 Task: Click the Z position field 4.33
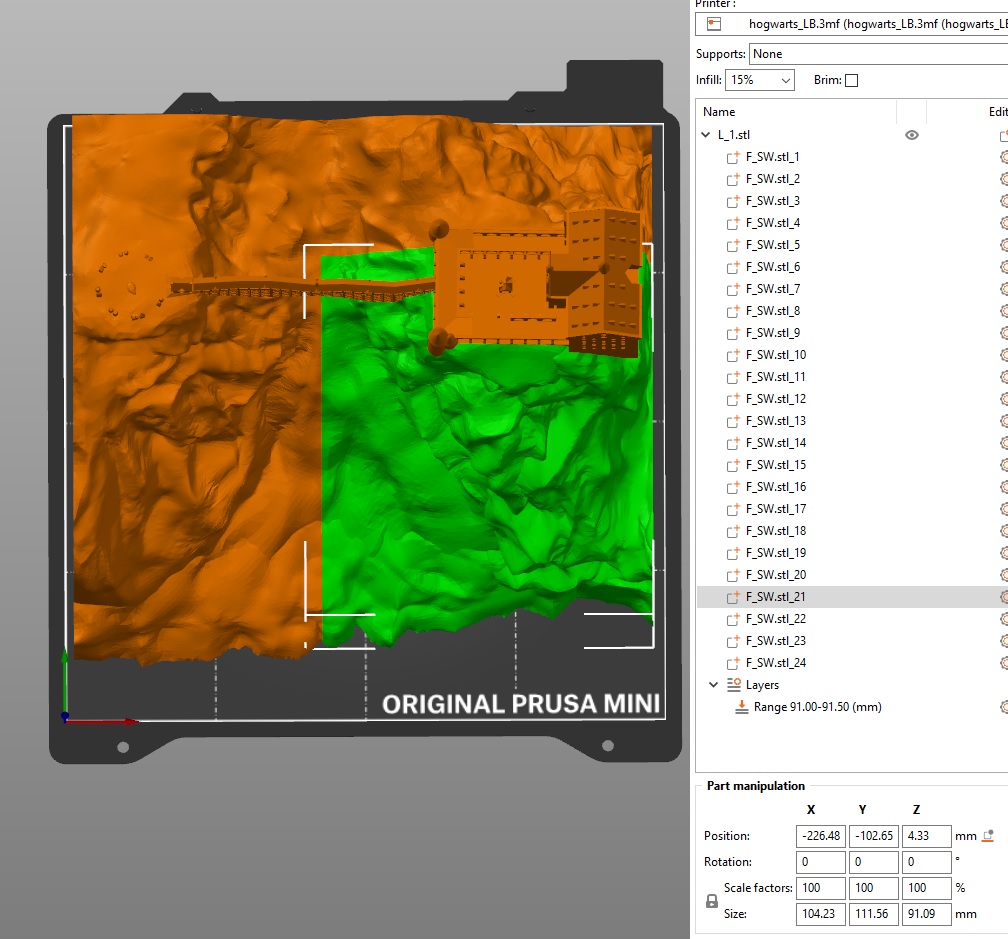coord(926,836)
